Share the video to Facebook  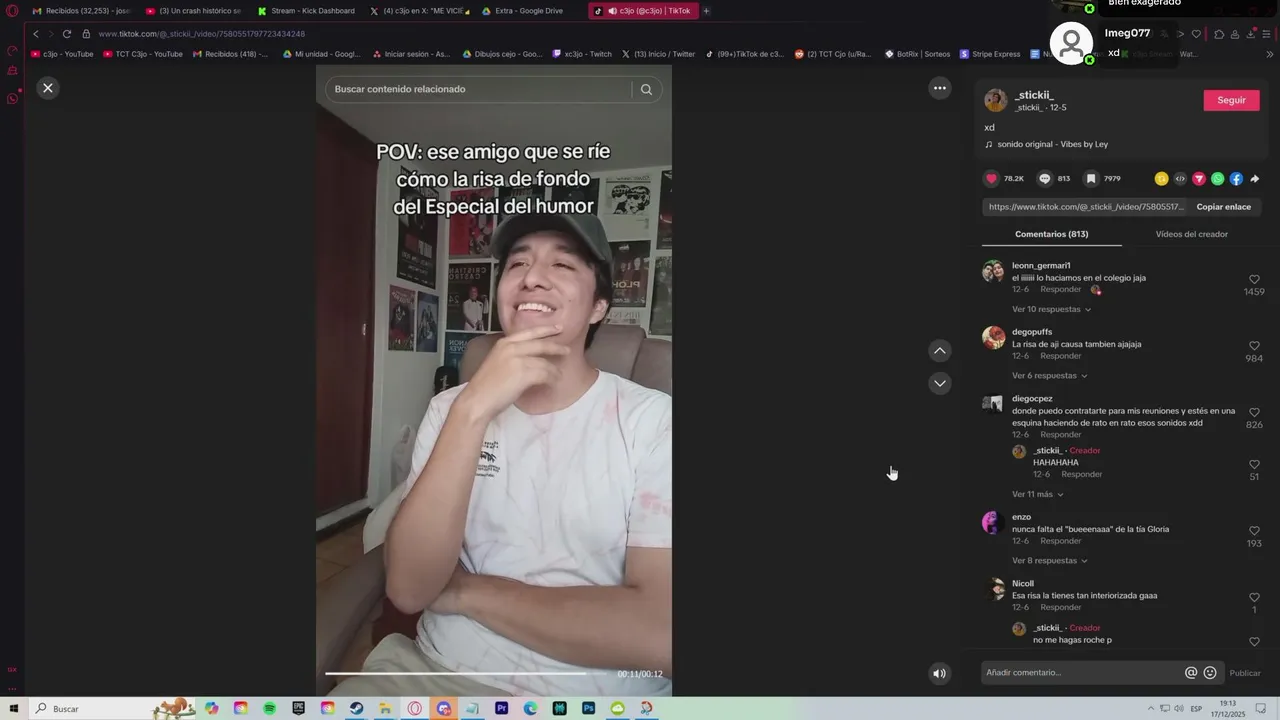1236,179
